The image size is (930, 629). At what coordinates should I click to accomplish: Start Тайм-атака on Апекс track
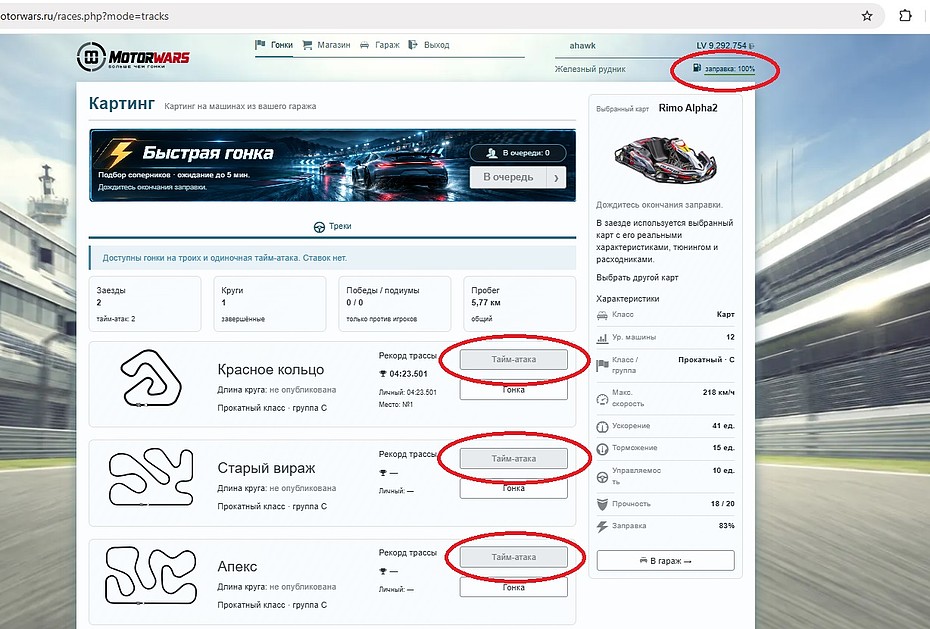click(x=514, y=557)
